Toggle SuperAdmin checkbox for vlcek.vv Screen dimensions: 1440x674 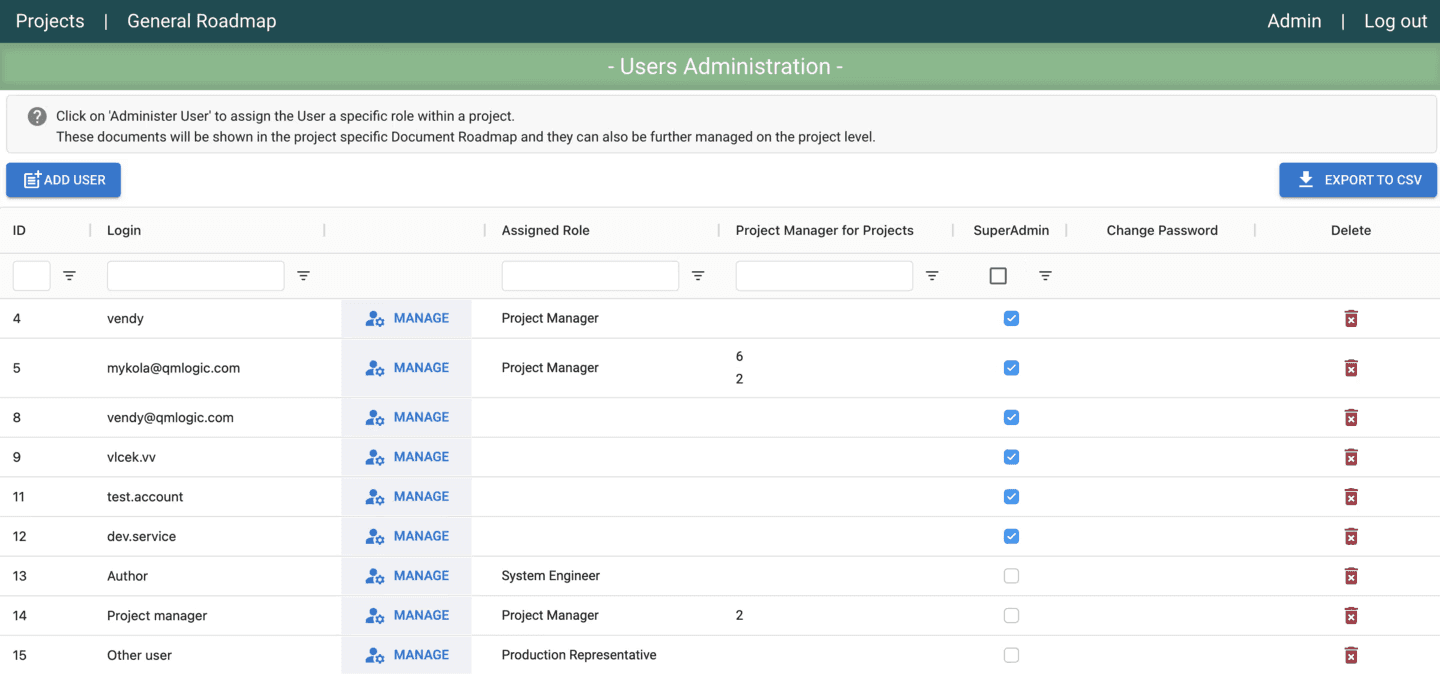point(1011,457)
